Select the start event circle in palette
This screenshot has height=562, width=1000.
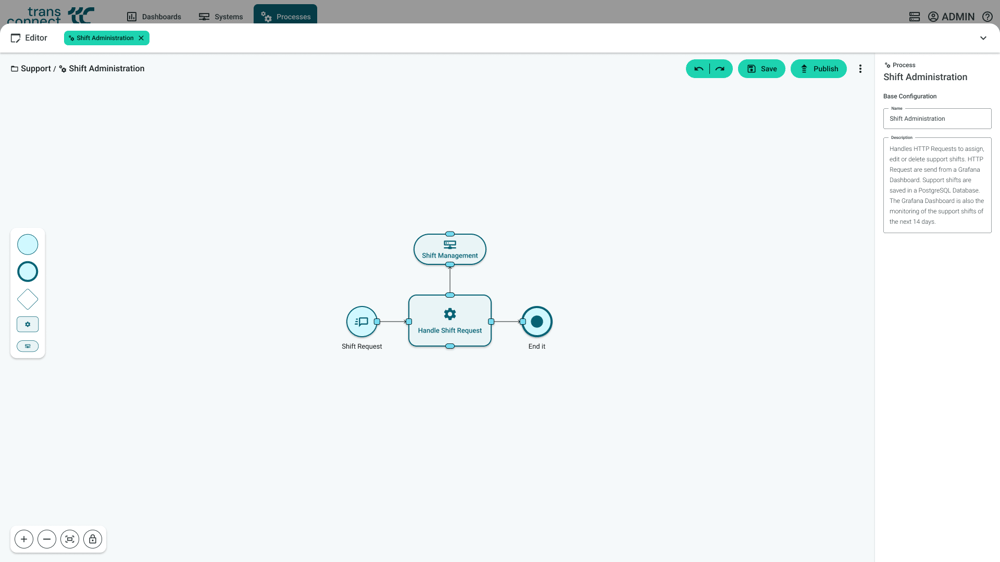point(27,244)
